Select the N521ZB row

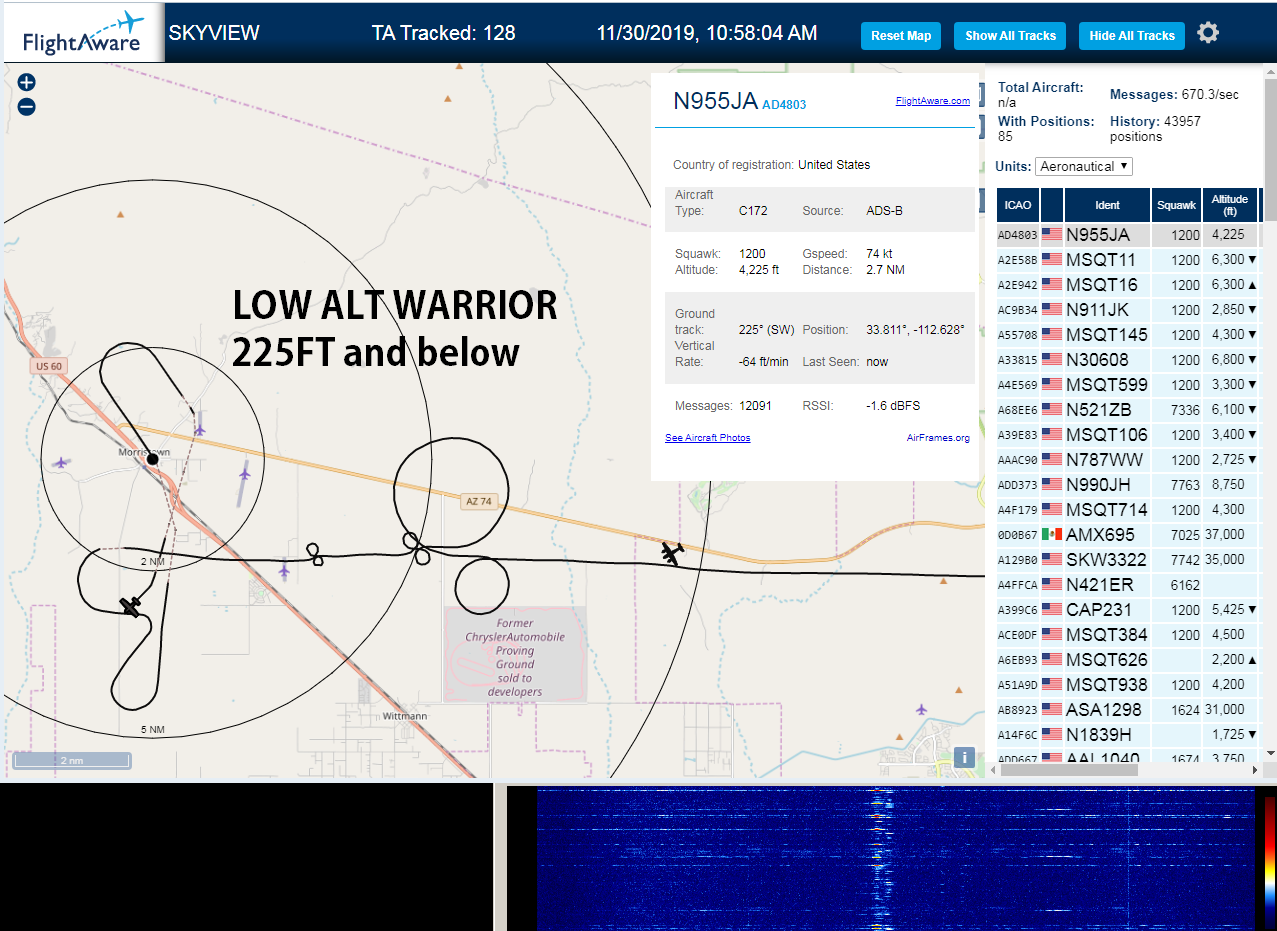click(1127, 410)
